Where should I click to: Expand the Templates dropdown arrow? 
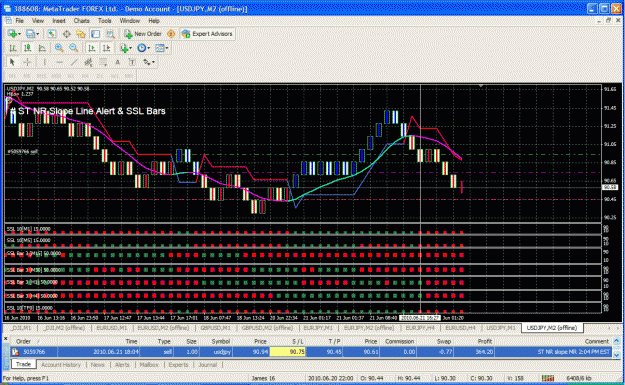[167, 49]
